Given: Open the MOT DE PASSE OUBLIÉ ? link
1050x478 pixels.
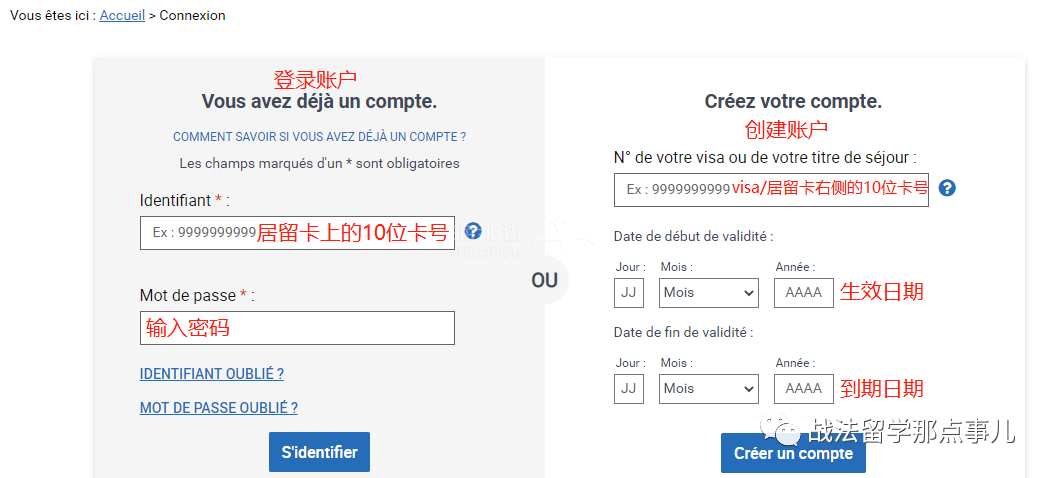Looking at the screenshot, I should click(x=219, y=408).
